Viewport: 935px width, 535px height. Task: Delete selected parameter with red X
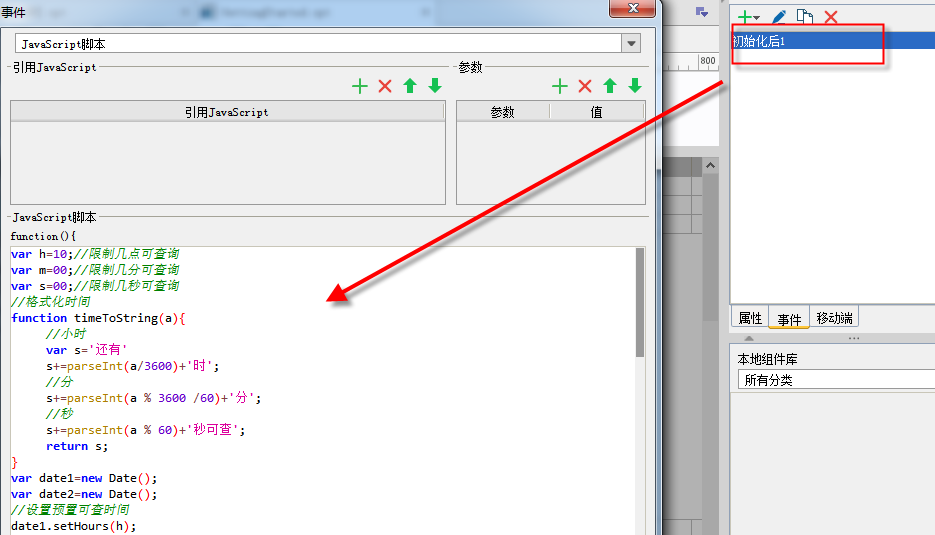coord(585,86)
